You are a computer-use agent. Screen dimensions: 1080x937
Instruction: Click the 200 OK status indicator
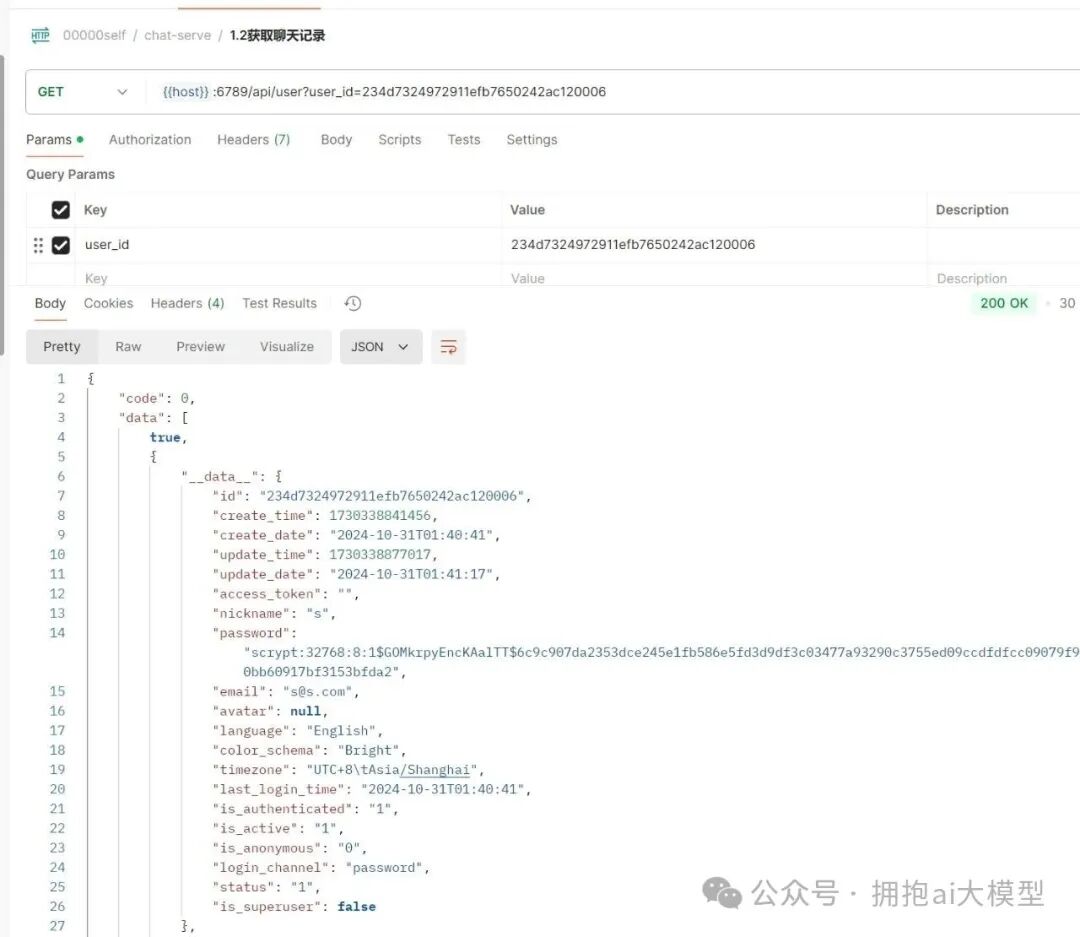coord(1003,303)
